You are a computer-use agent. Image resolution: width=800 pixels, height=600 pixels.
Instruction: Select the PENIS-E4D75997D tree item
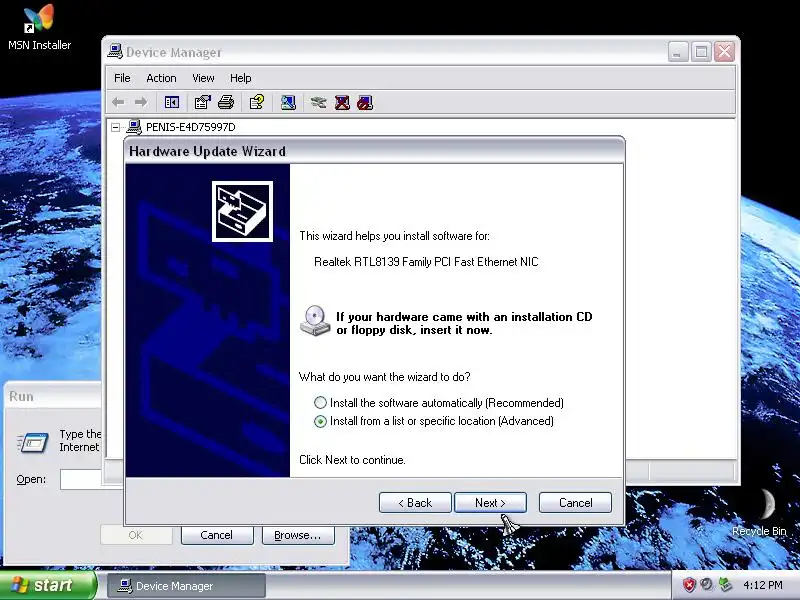pos(190,127)
